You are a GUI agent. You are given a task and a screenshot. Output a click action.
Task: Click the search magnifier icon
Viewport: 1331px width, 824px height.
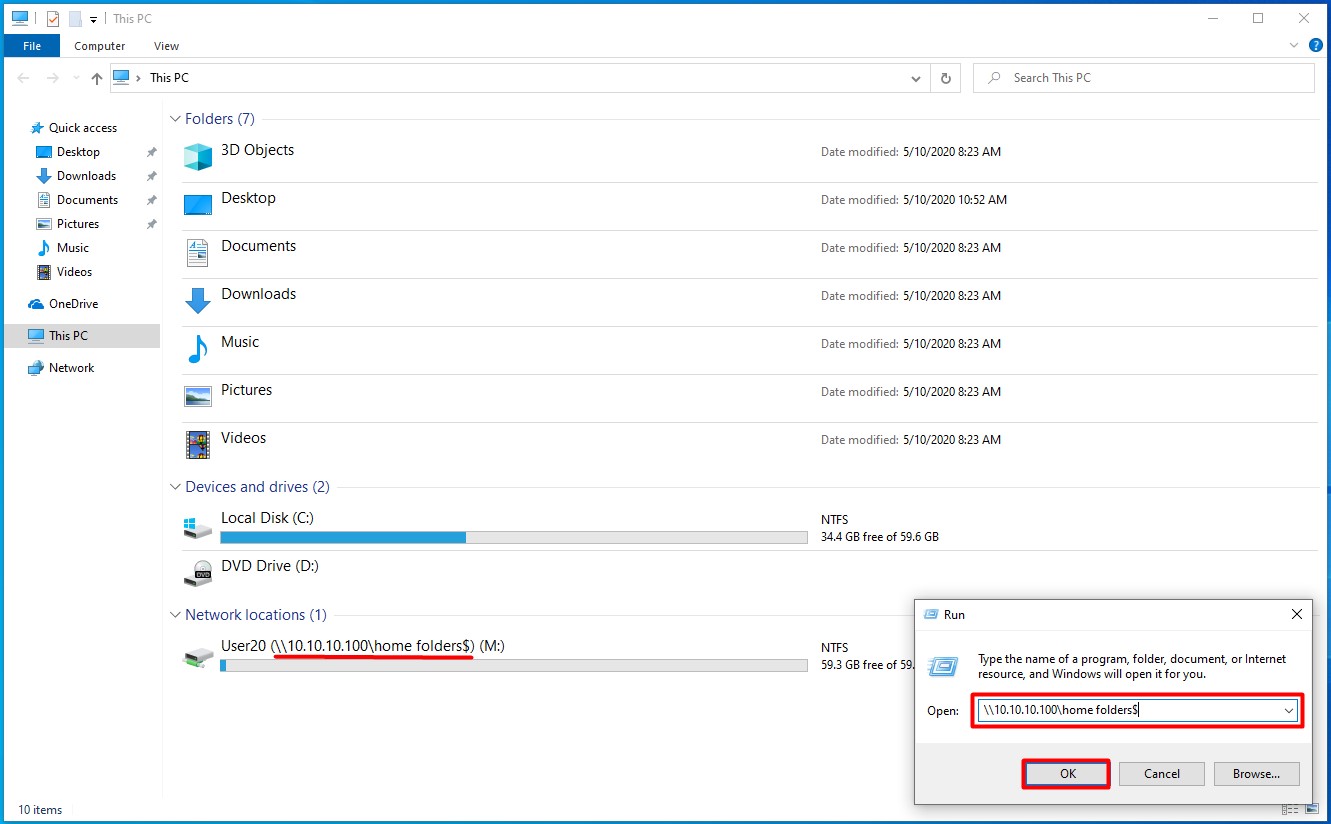click(x=994, y=78)
